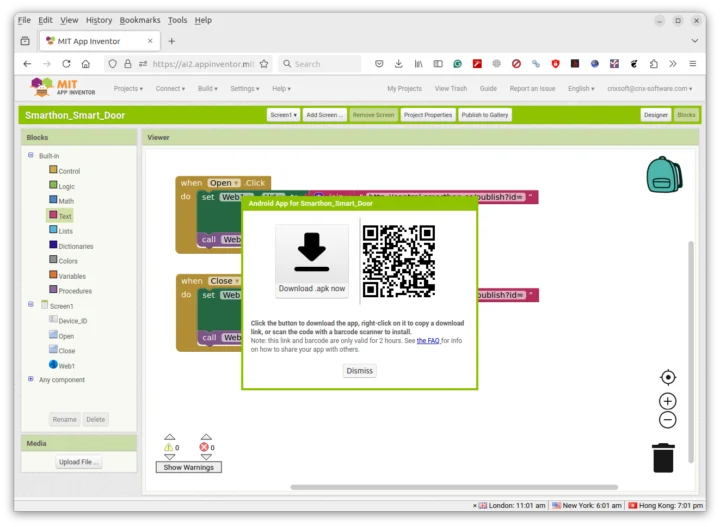Click the warning triangle counter icon
The height and width of the screenshot is (527, 720).
coord(169,447)
